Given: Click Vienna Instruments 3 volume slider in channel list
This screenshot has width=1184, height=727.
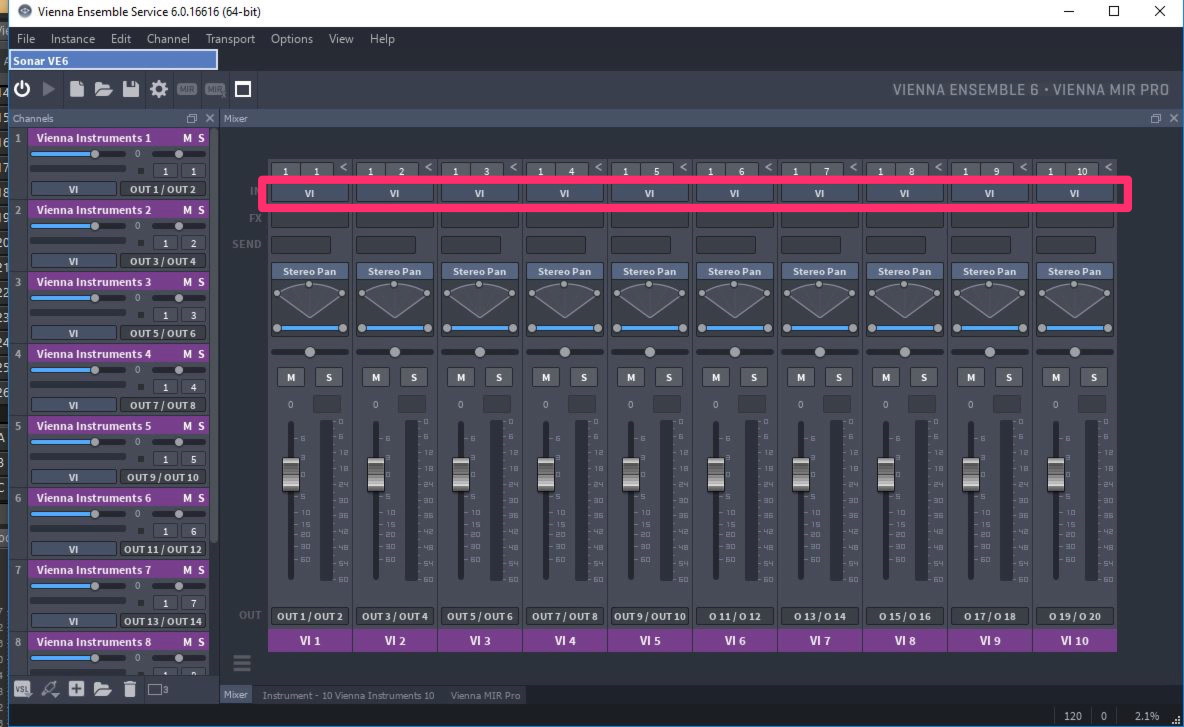Looking at the screenshot, I should coord(78,298).
